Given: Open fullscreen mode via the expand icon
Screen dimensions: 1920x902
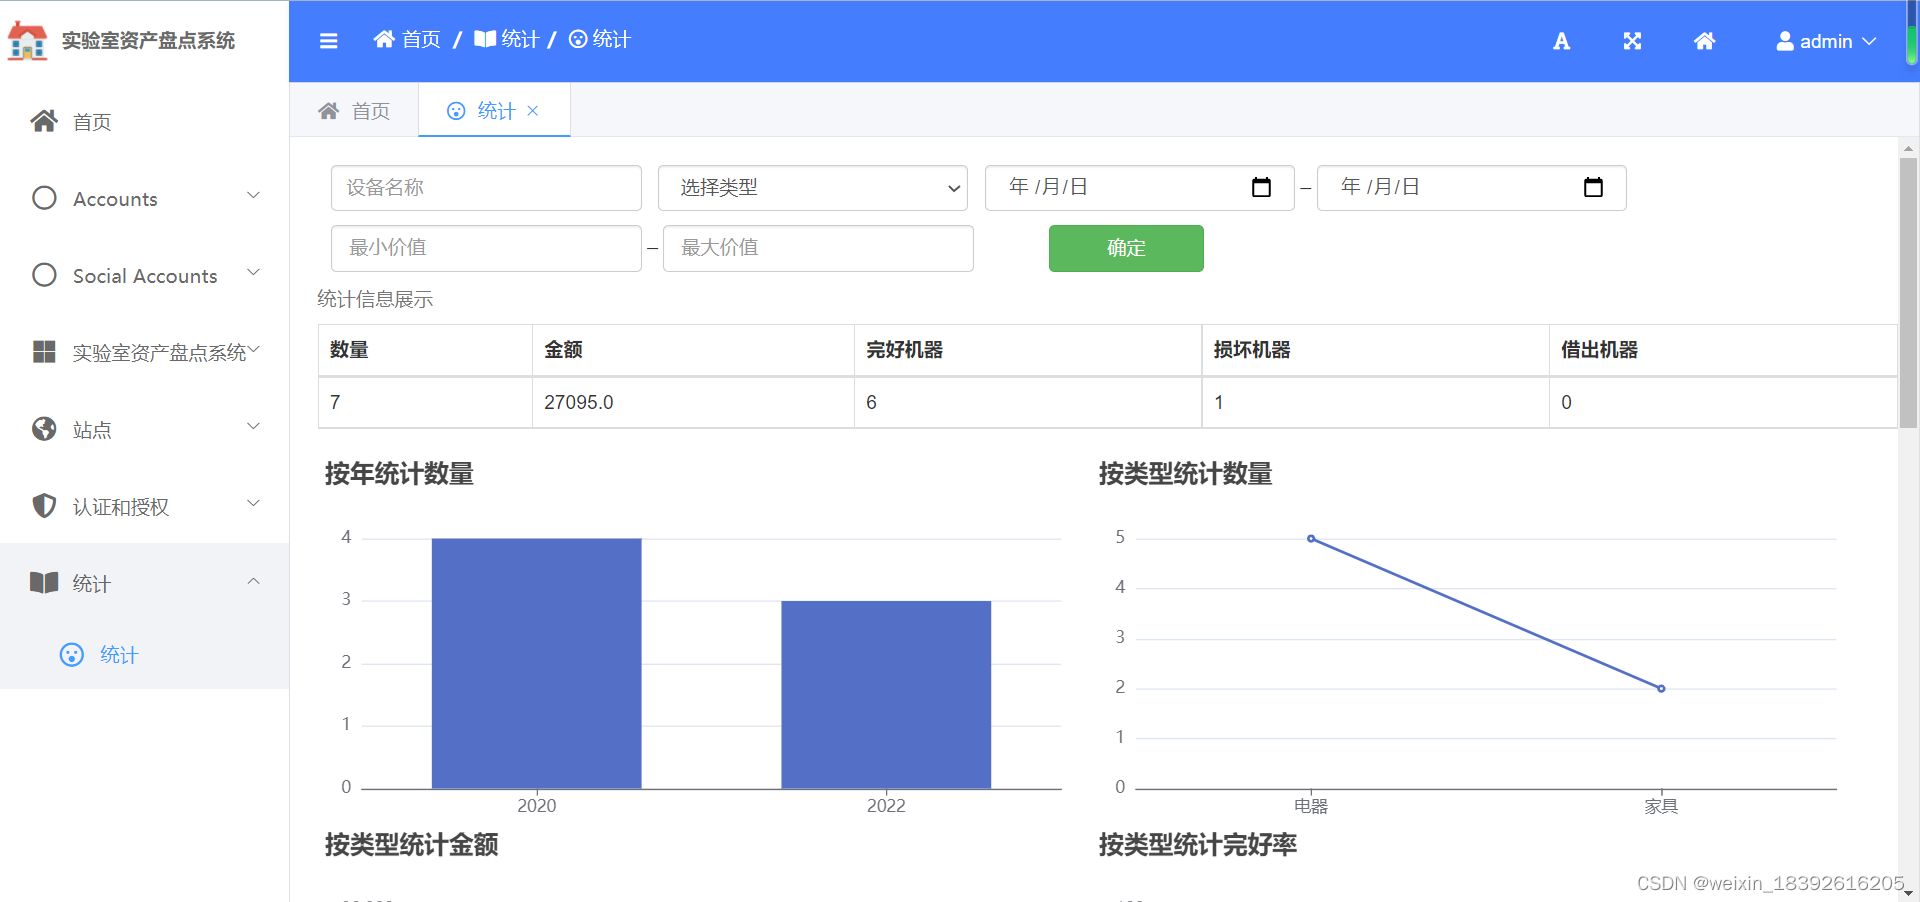Looking at the screenshot, I should point(1631,41).
